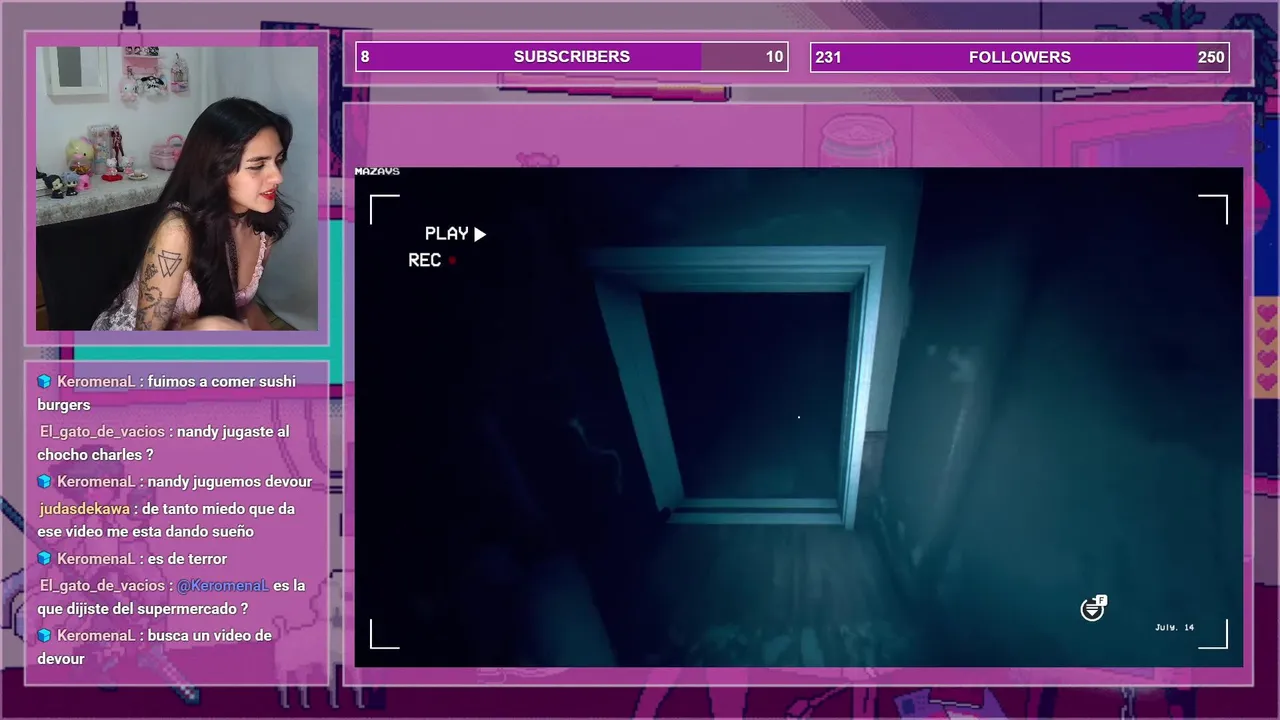Click the subscriber goal number 10
1280x720 pixels.
774,57
